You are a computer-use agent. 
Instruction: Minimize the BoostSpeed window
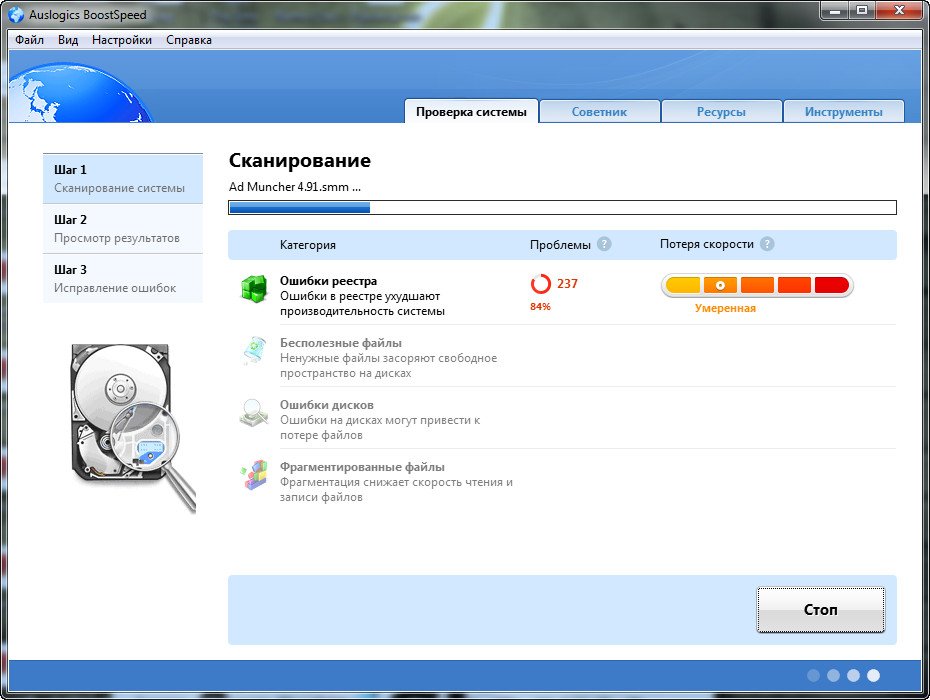835,11
